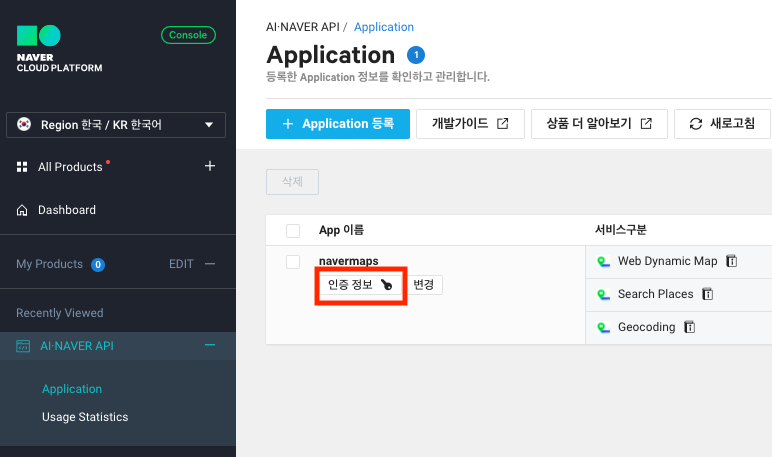772x457 pixels.
Task: Click the My Products count badge
Action: (x=97, y=264)
